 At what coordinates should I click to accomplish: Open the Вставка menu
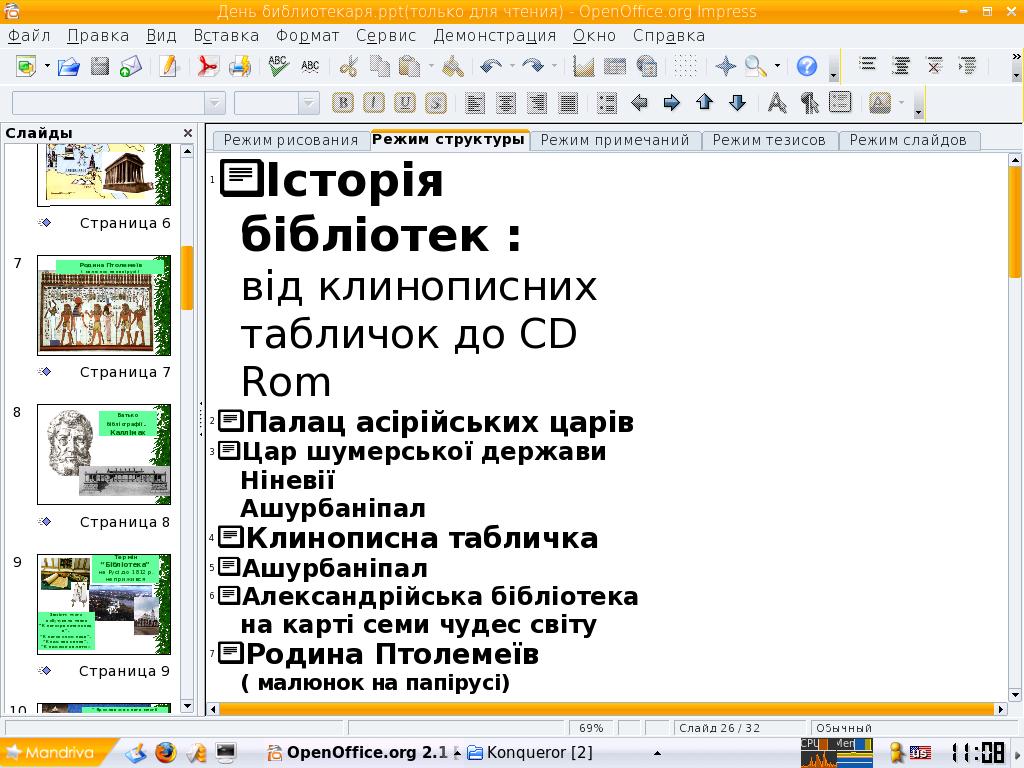tap(226, 35)
